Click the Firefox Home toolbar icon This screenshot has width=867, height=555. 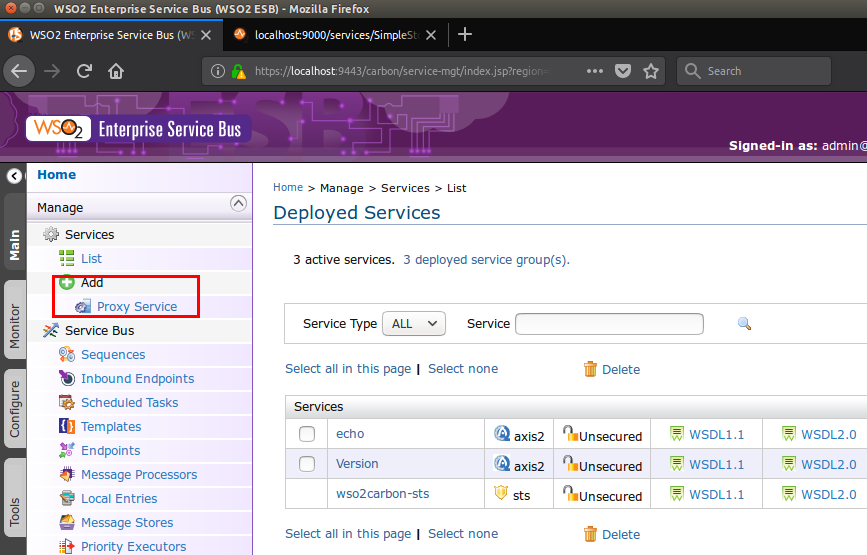(x=116, y=71)
